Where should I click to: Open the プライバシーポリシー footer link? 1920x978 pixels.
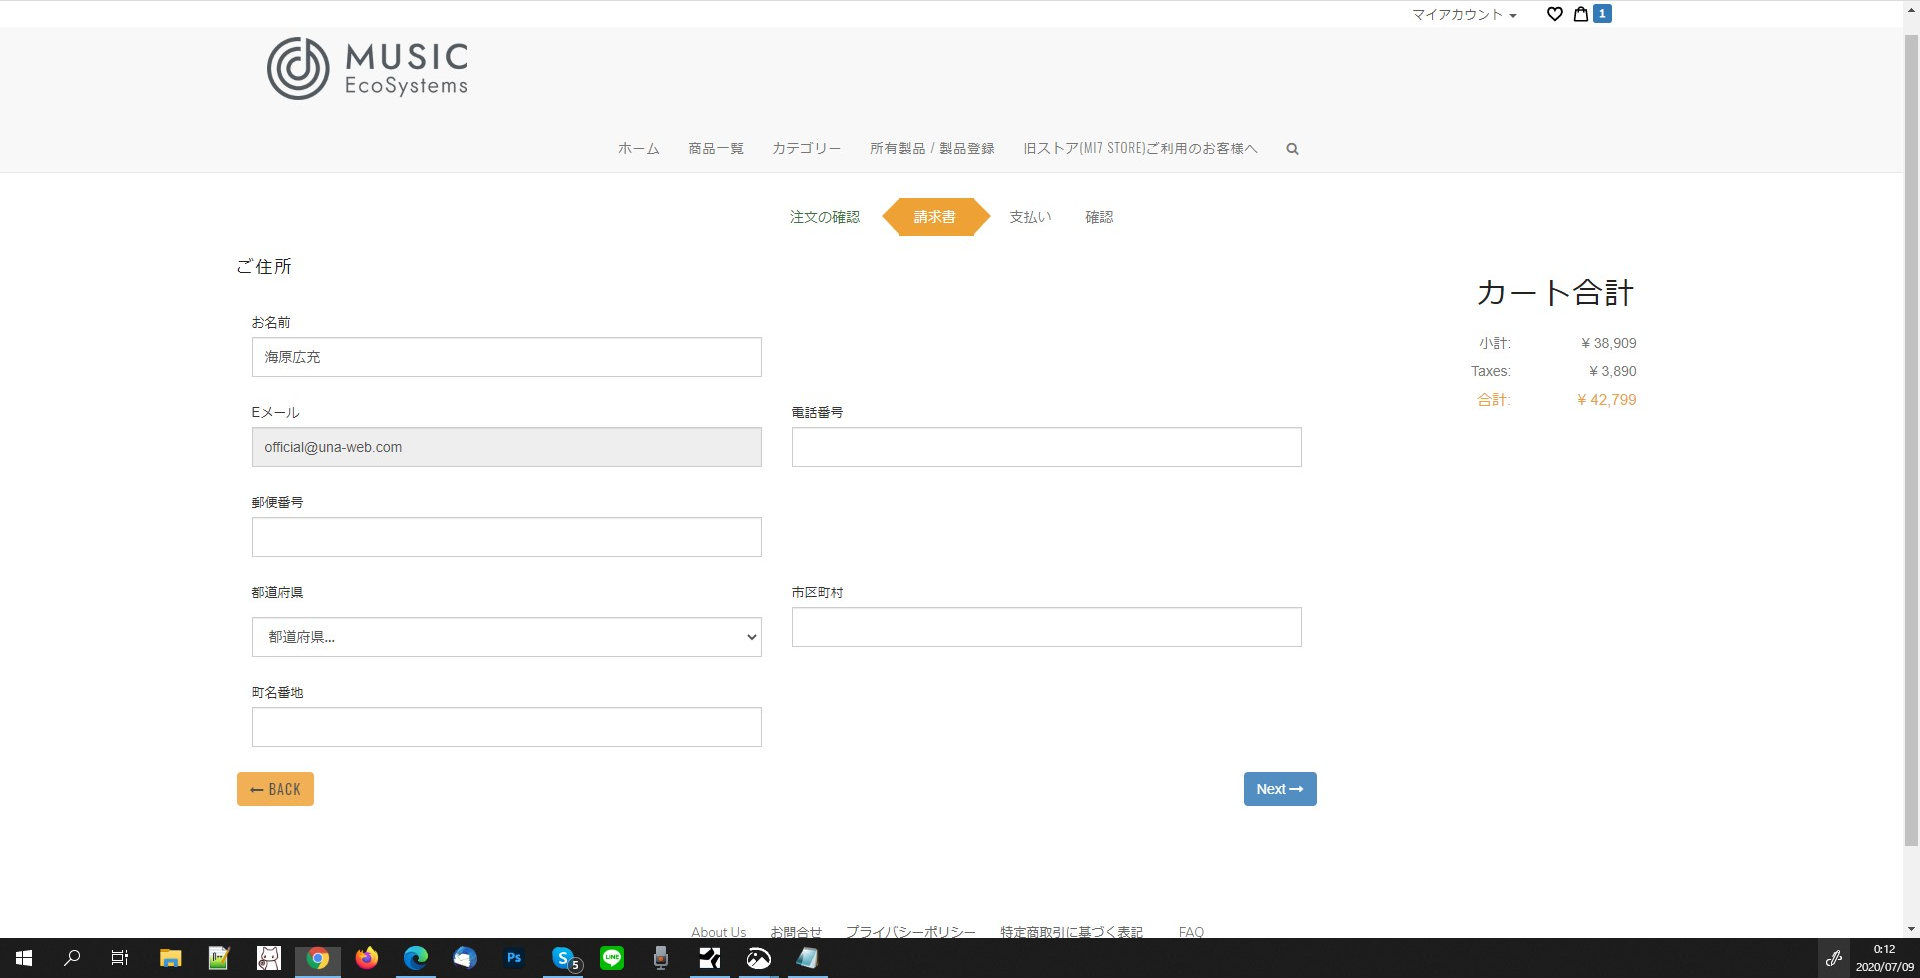point(910,931)
